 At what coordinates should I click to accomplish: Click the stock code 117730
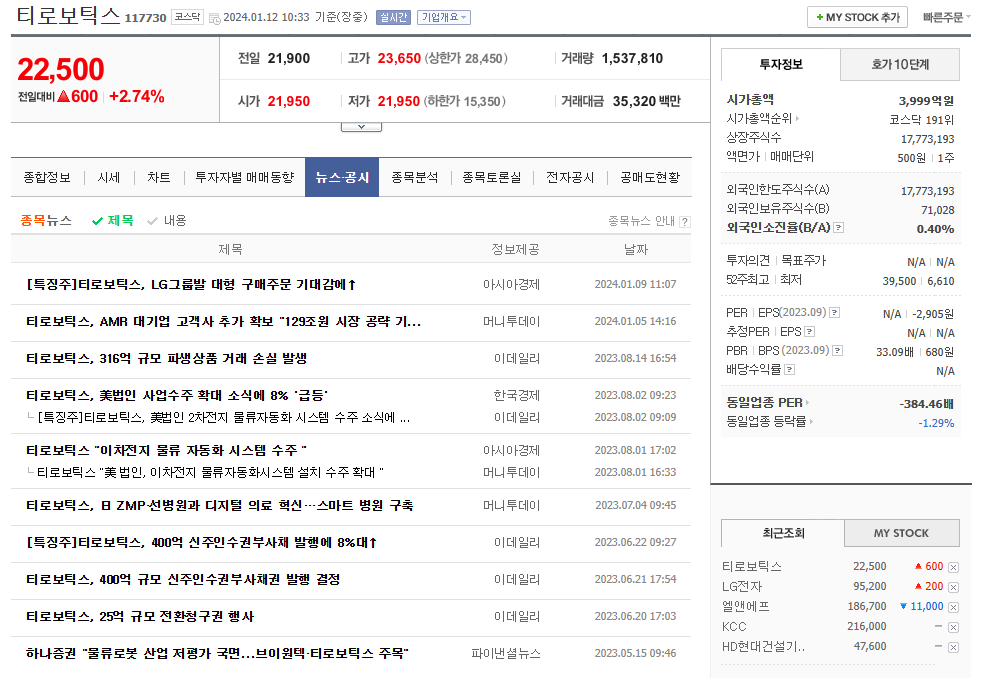[146, 18]
